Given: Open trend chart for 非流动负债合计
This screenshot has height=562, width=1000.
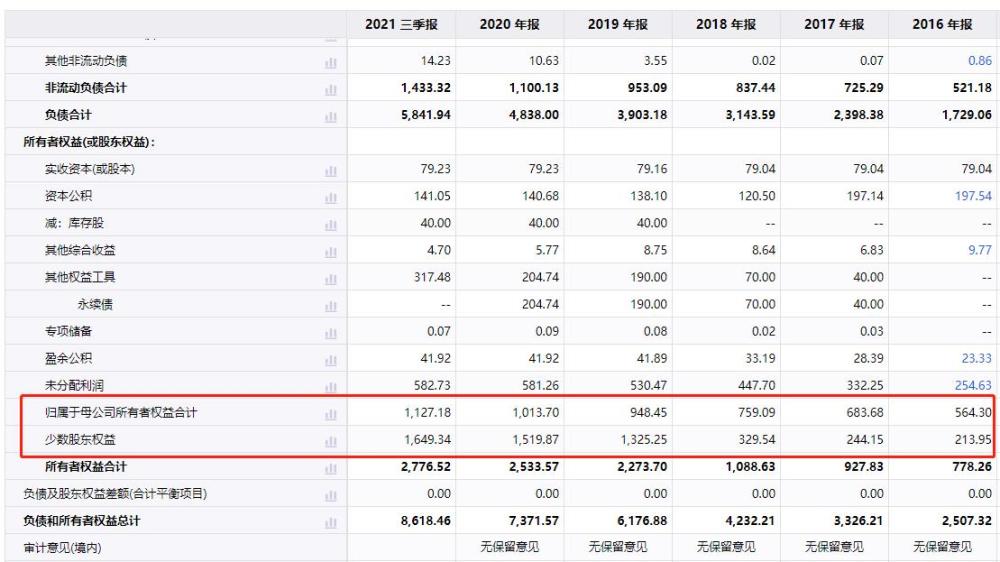Looking at the screenshot, I should [x=330, y=89].
